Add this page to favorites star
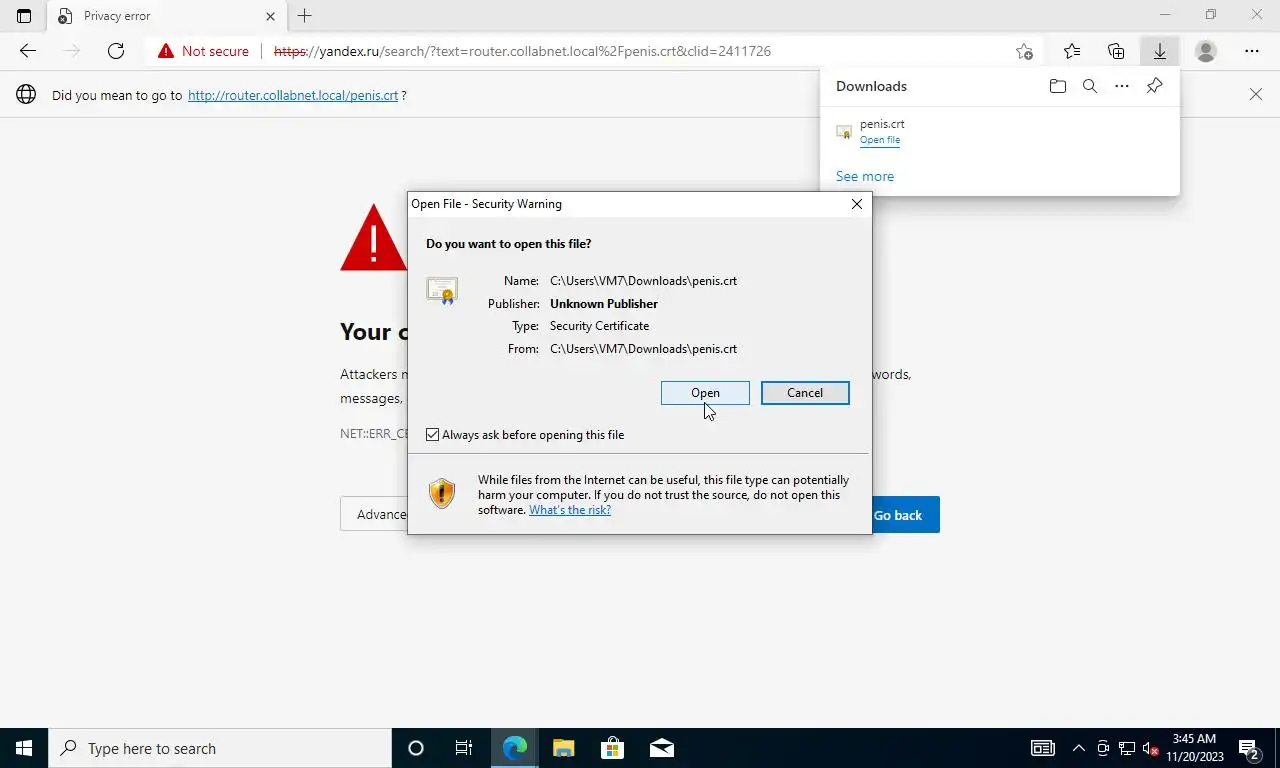Screen dimensions: 1280x768 coord(1024,51)
